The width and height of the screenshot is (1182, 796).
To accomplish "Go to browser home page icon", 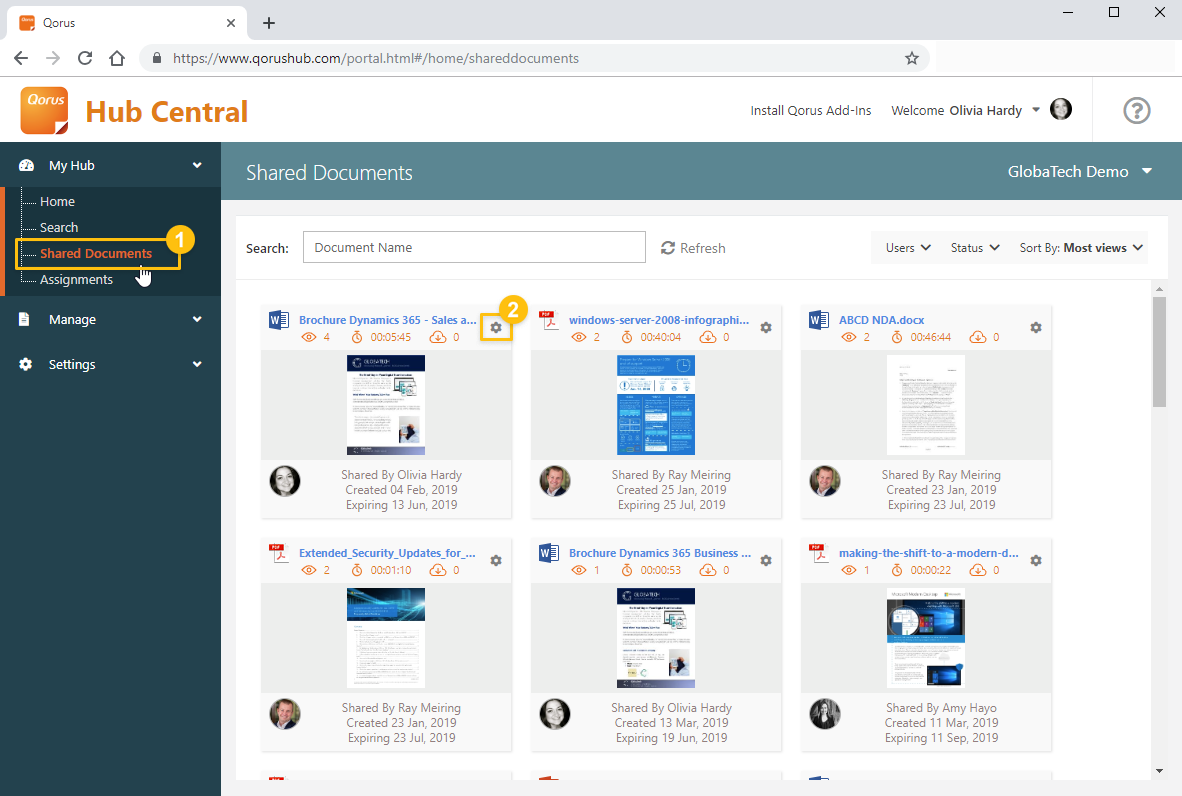I will coord(117,58).
